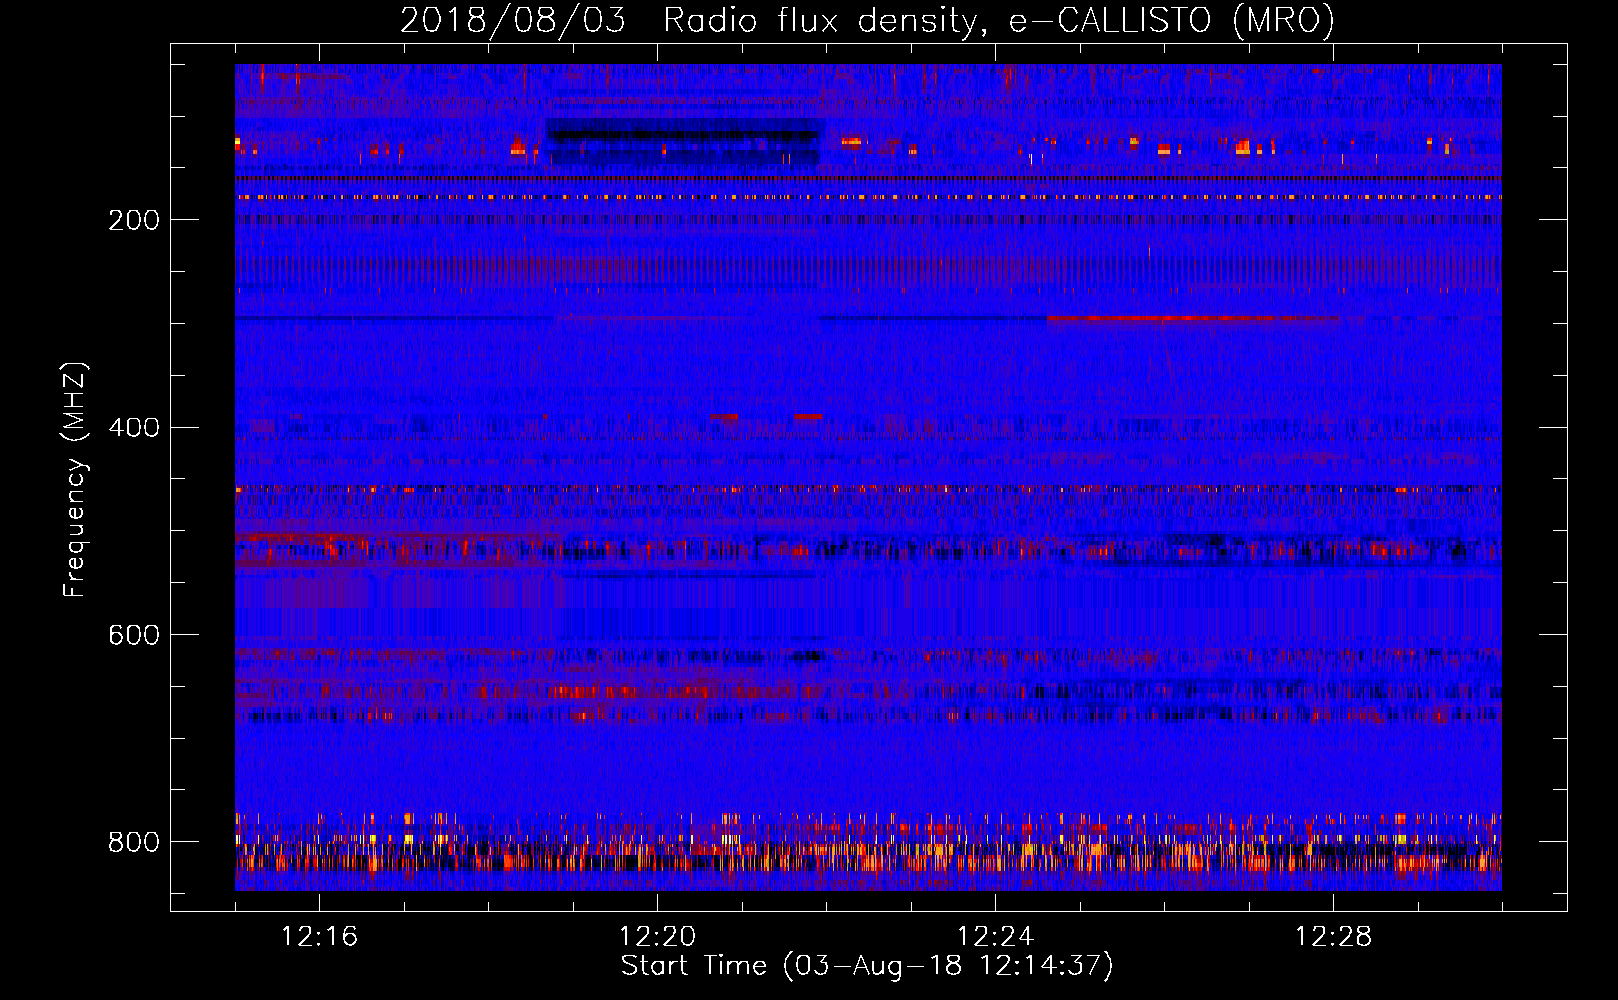The height and width of the screenshot is (1000, 1618).
Task: Click the 'Frequency (MHZ)' axis label
Action: [x=75, y=479]
